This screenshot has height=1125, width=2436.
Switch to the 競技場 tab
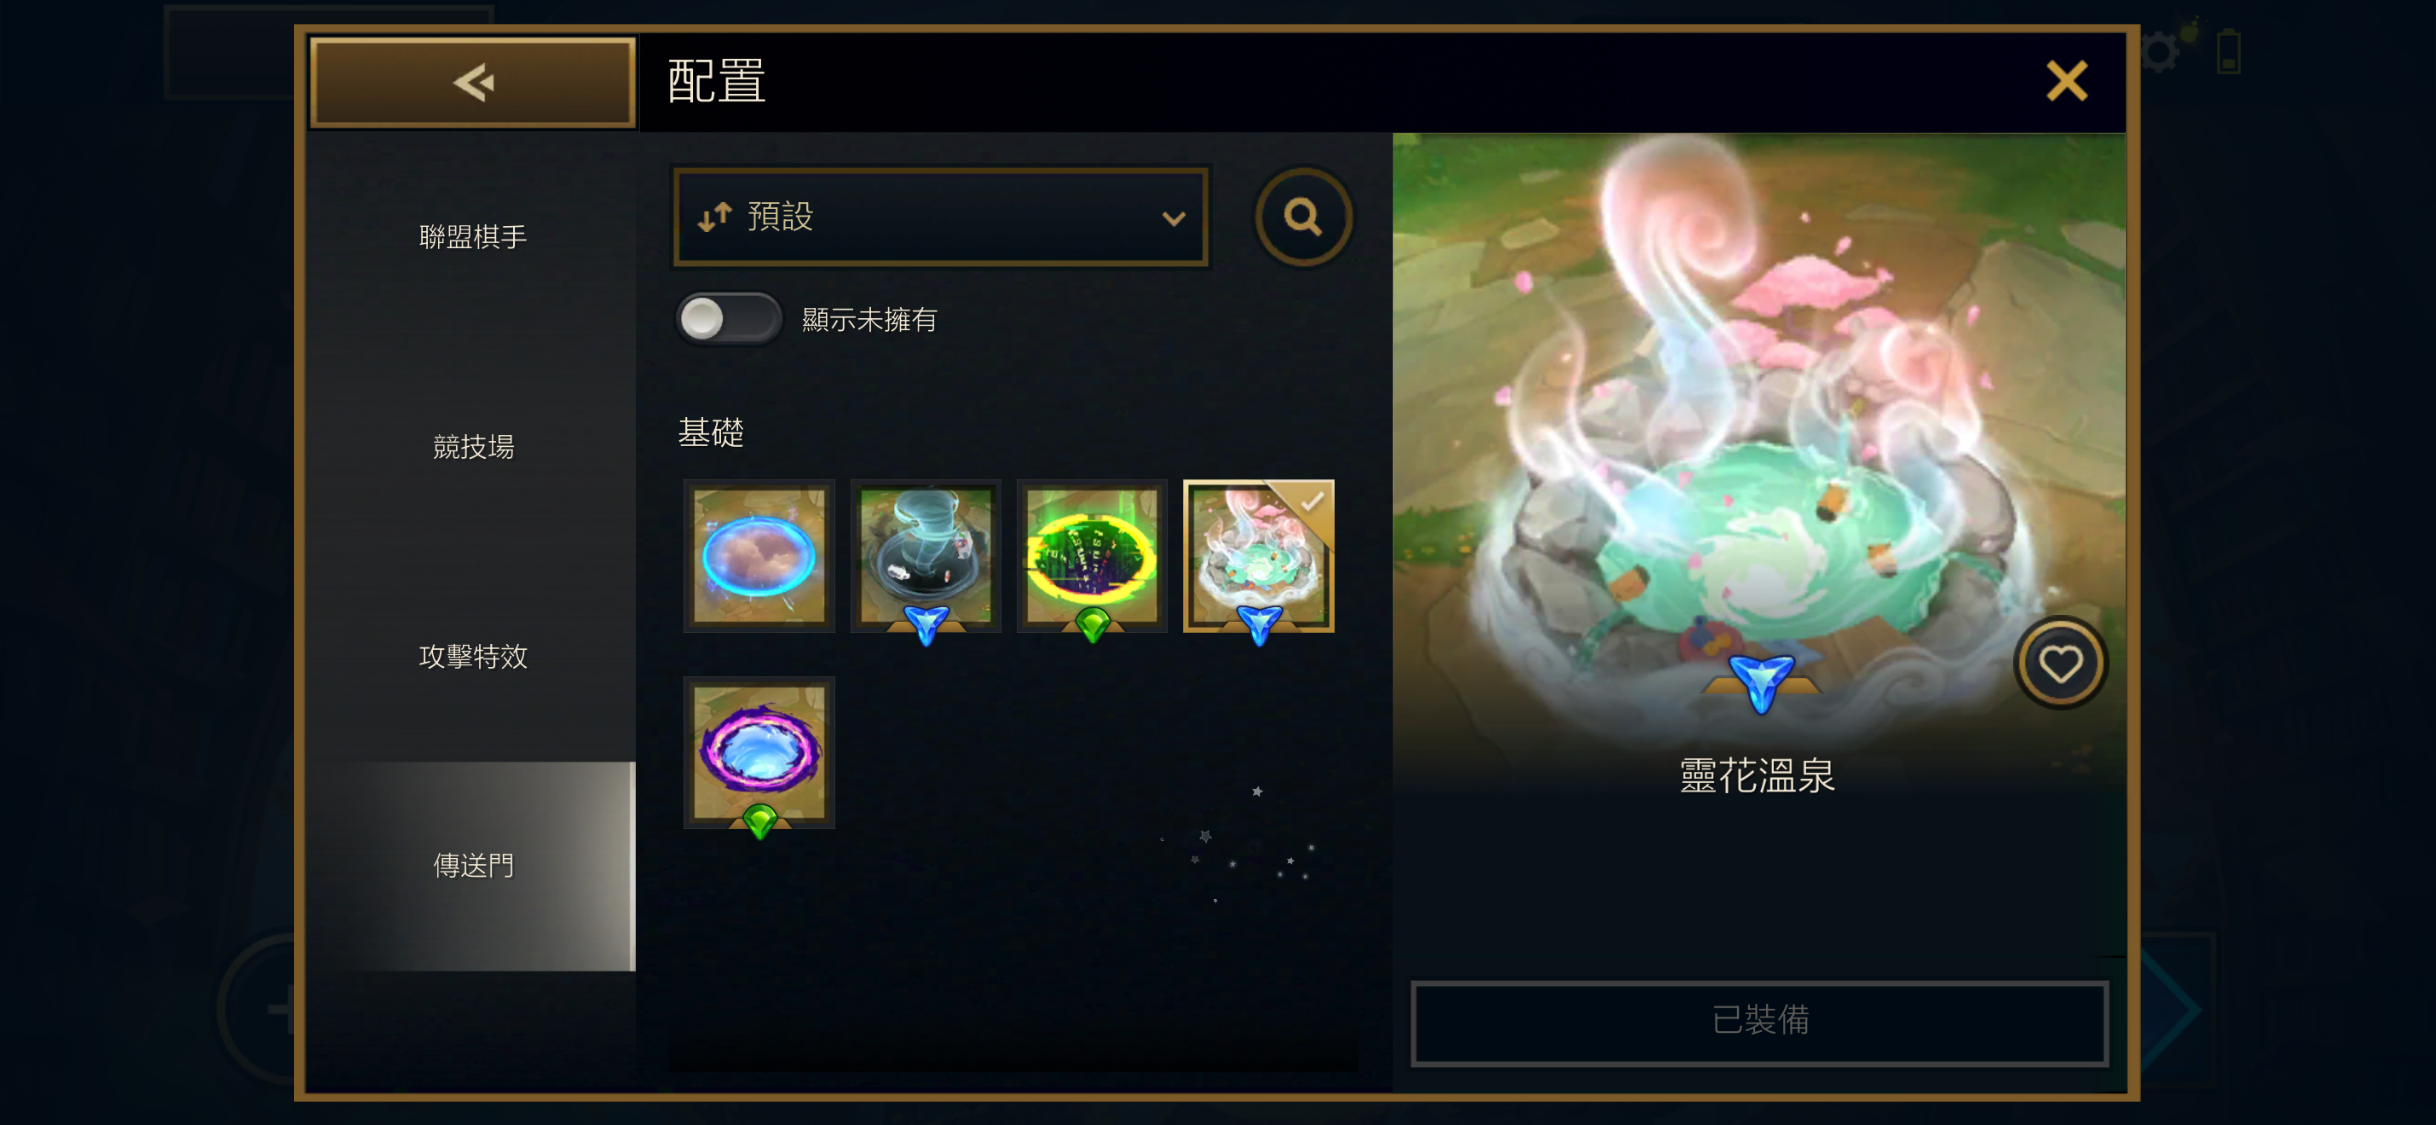473,447
